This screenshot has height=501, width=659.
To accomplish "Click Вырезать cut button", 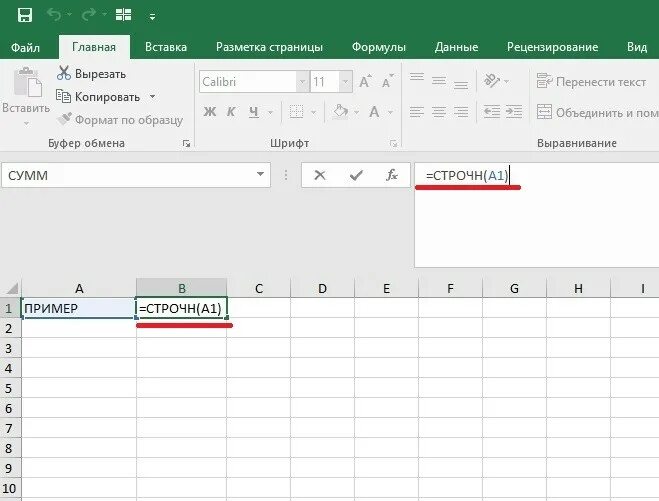I will coord(91,74).
